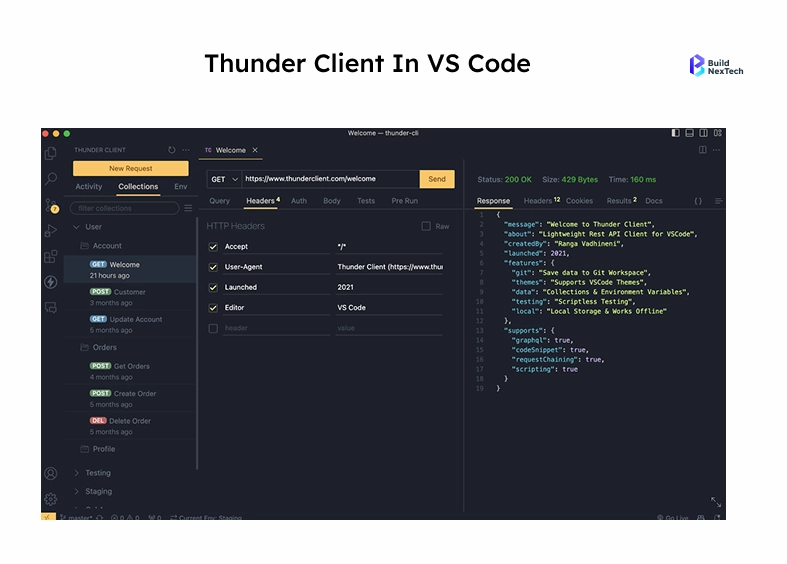Image resolution: width=787 pixels, height=564 pixels.
Task: Click the New Request button
Action: click(130, 169)
